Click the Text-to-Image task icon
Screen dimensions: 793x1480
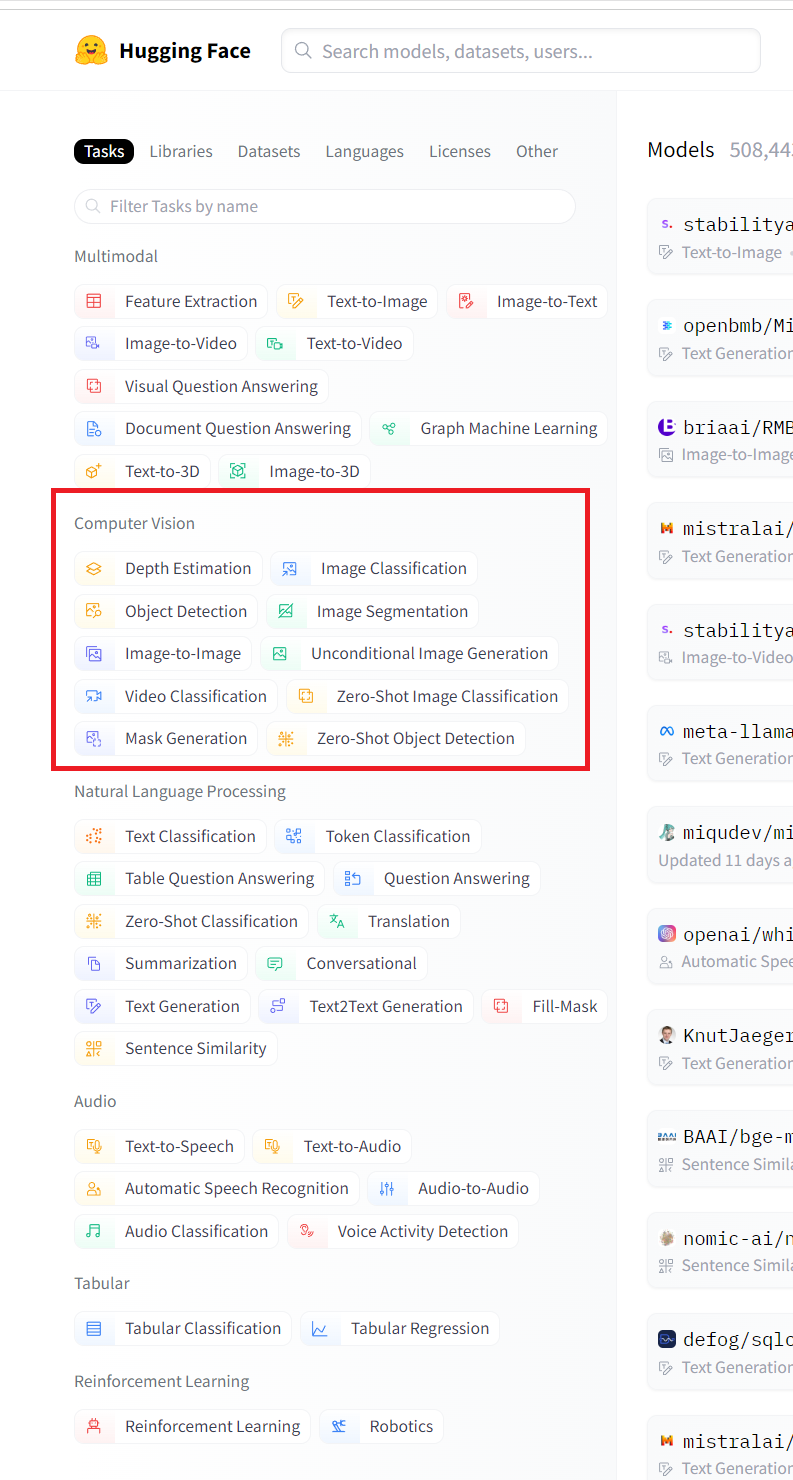(295, 301)
